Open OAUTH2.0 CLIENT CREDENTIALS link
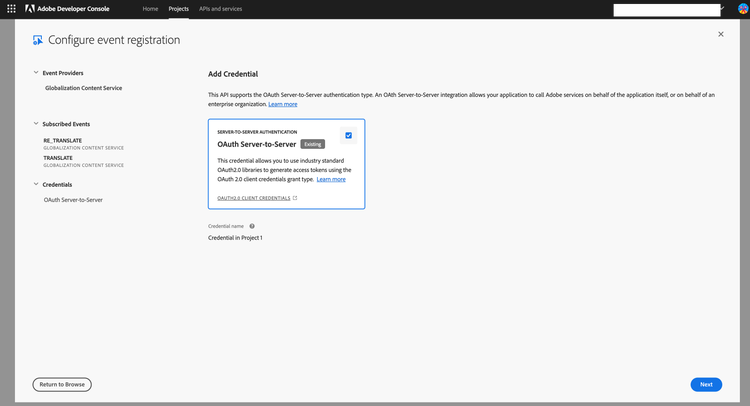The image size is (750, 406). pos(254,198)
